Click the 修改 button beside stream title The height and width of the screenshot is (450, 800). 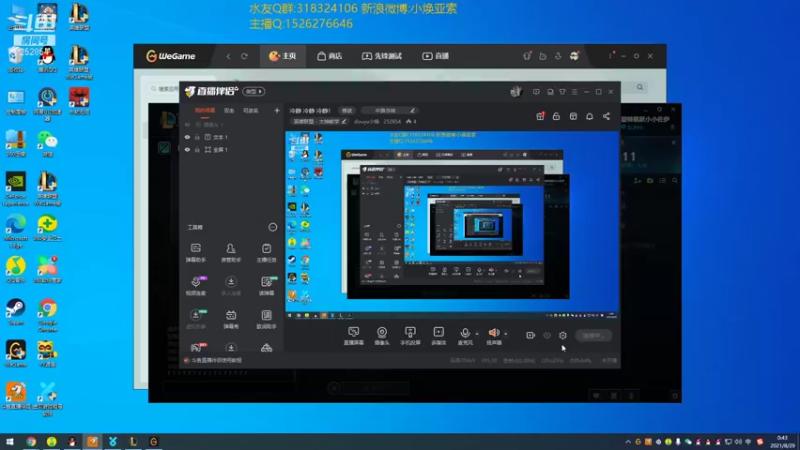click(x=347, y=111)
